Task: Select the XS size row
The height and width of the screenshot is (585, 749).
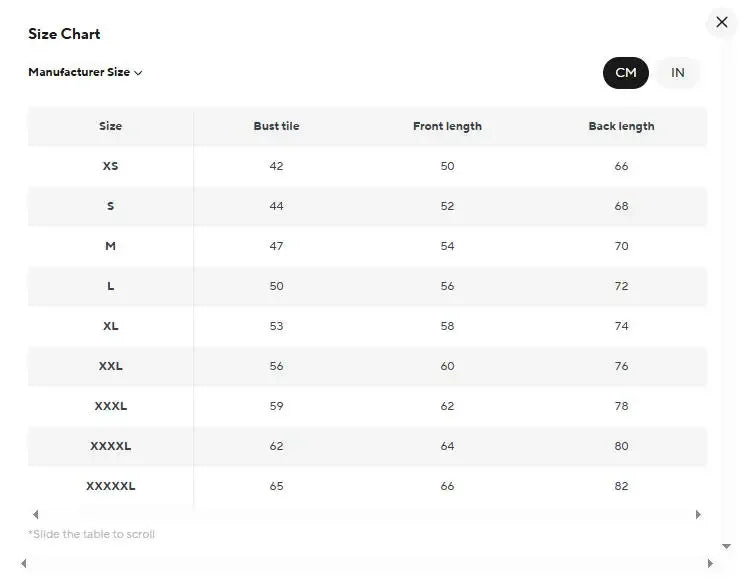Action: [110, 166]
